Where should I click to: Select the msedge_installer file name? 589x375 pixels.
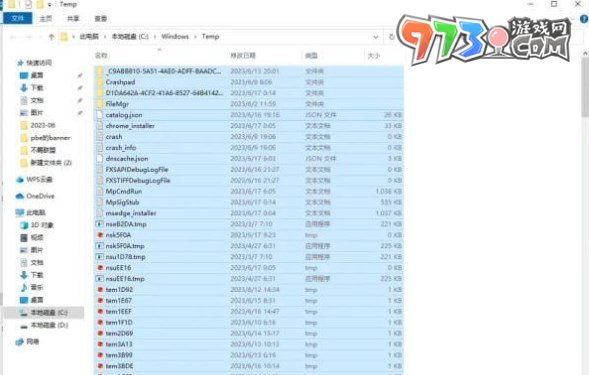point(131,213)
